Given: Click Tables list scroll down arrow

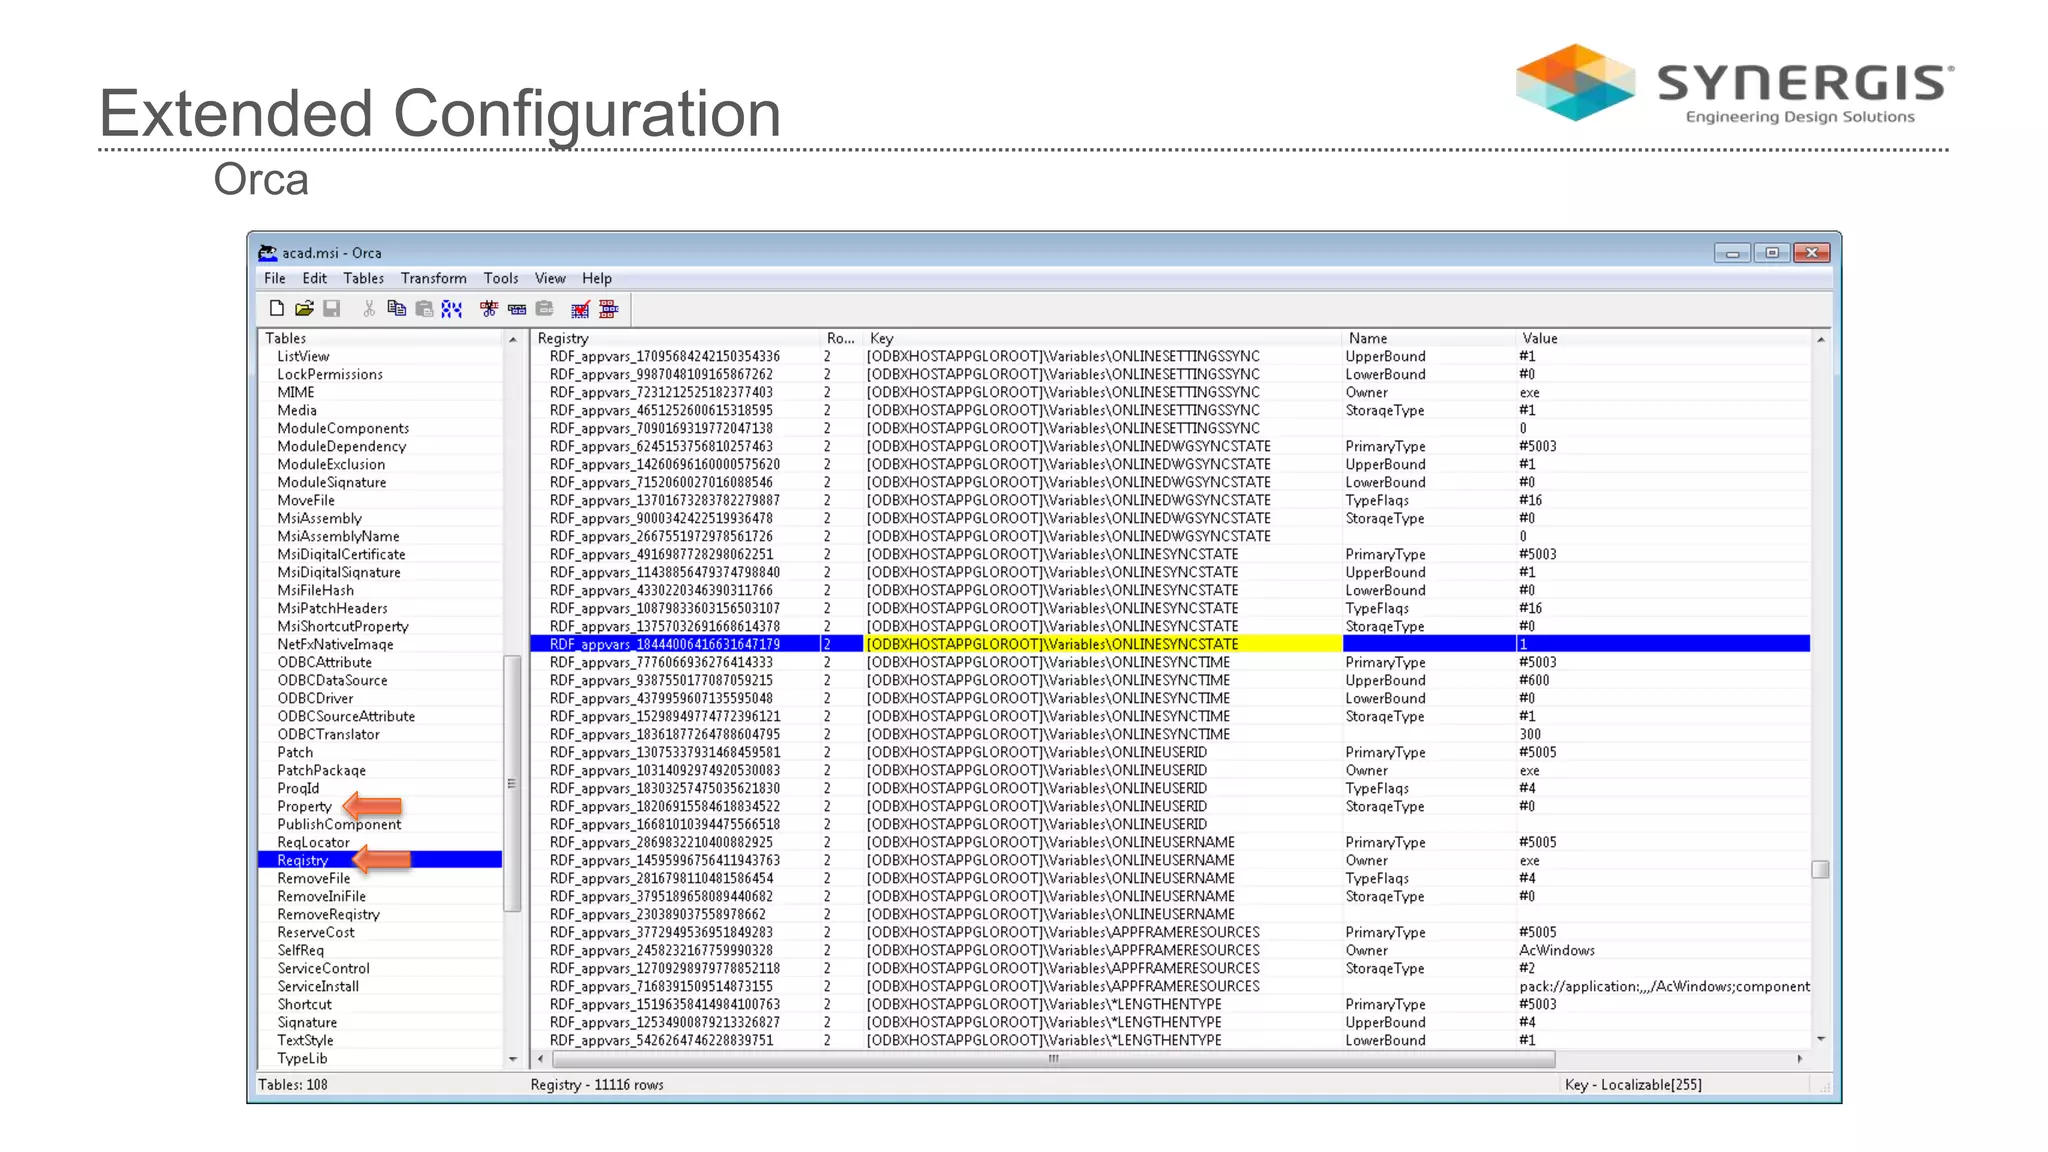Looking at the screenshot, I should pyautogui.click(x=513, y=1059).
